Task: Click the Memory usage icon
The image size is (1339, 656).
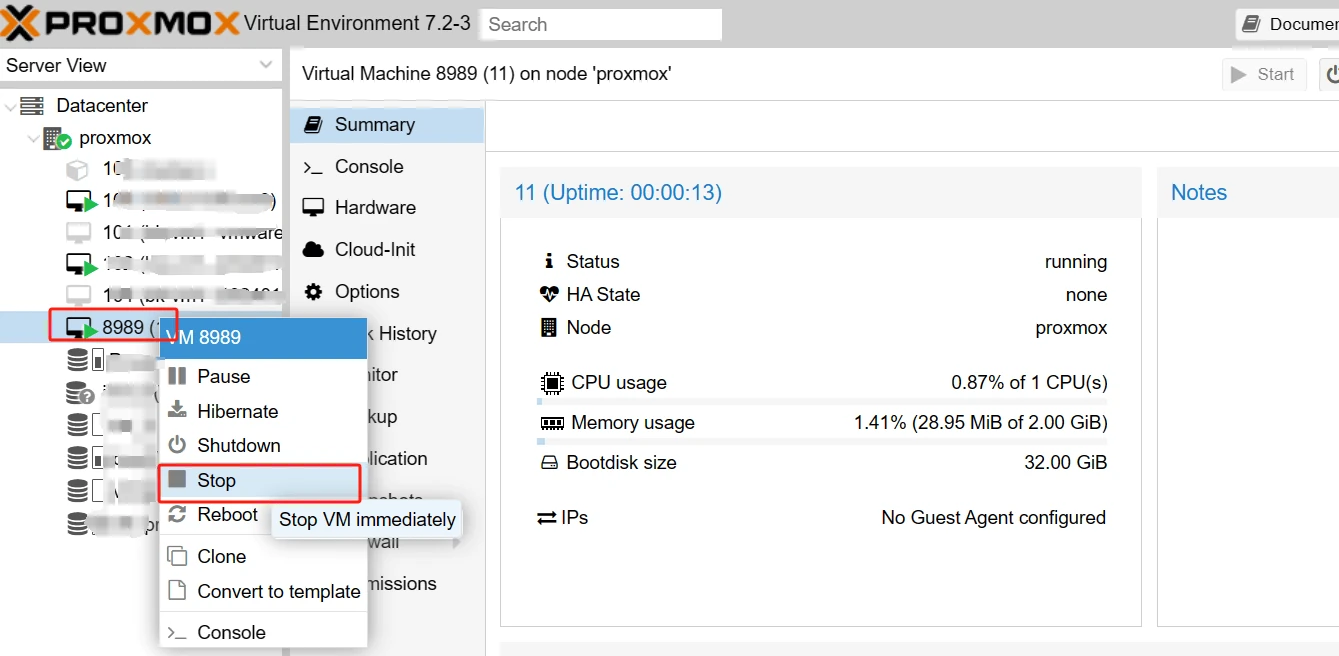Action: (x=551, y=422)
